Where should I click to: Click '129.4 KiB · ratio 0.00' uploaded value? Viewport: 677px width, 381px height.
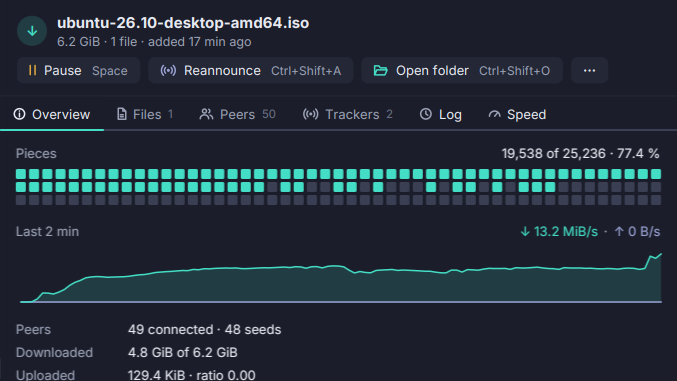(x=192, y=375)
